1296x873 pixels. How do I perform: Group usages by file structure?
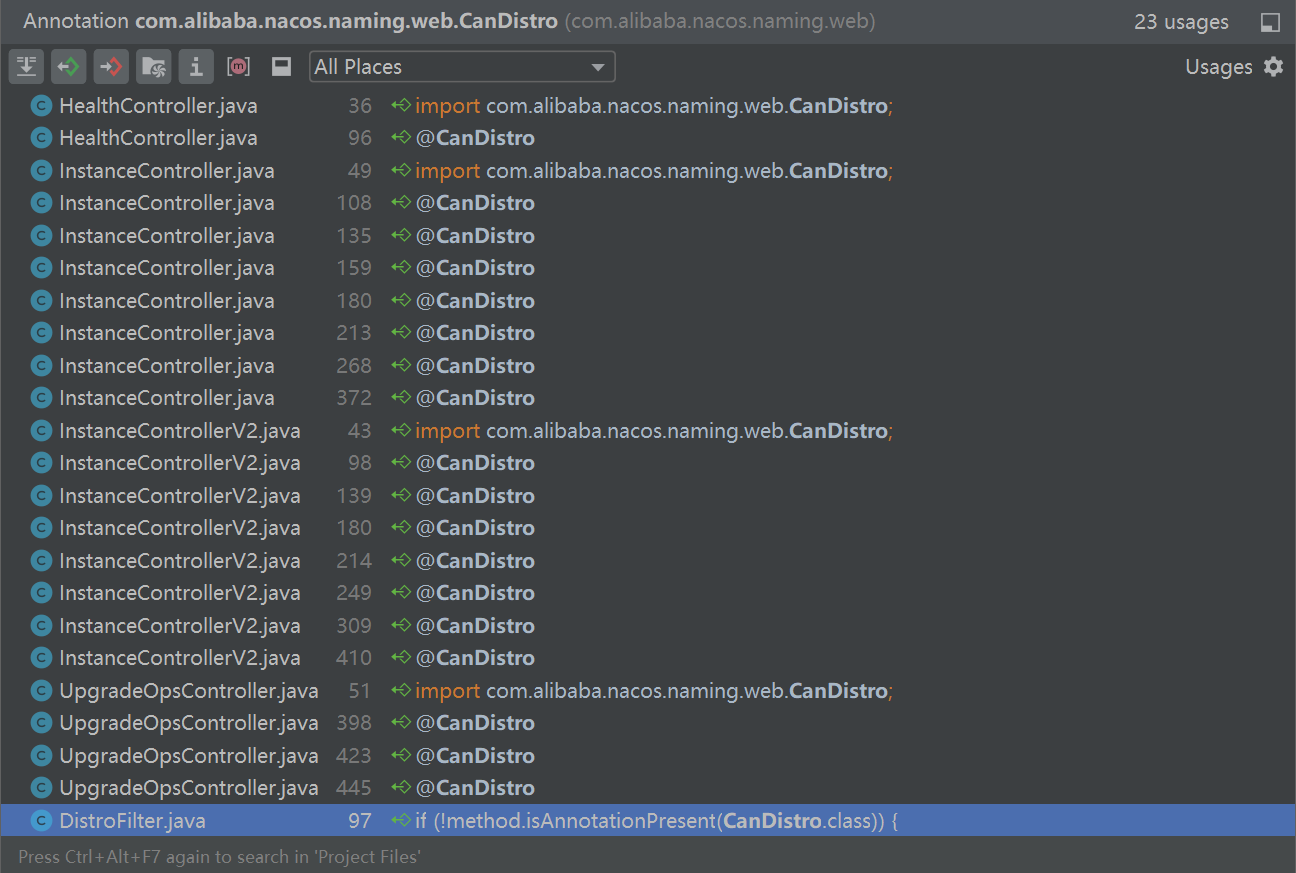(x=153, y=66)
